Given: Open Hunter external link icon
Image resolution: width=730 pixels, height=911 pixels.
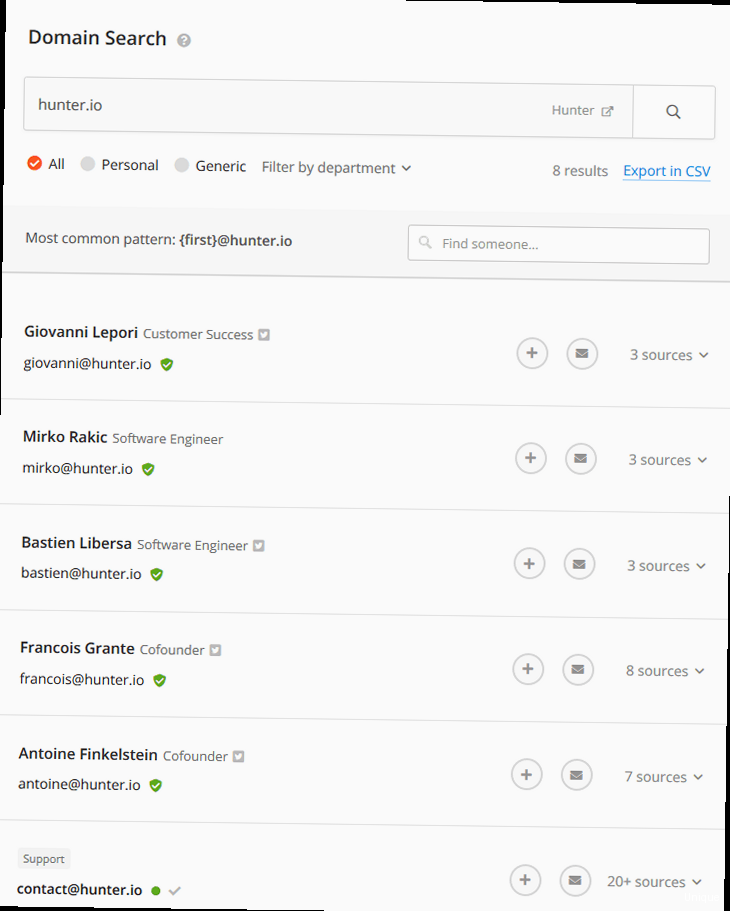Looking at the screenshot, I should click(607, 111).
